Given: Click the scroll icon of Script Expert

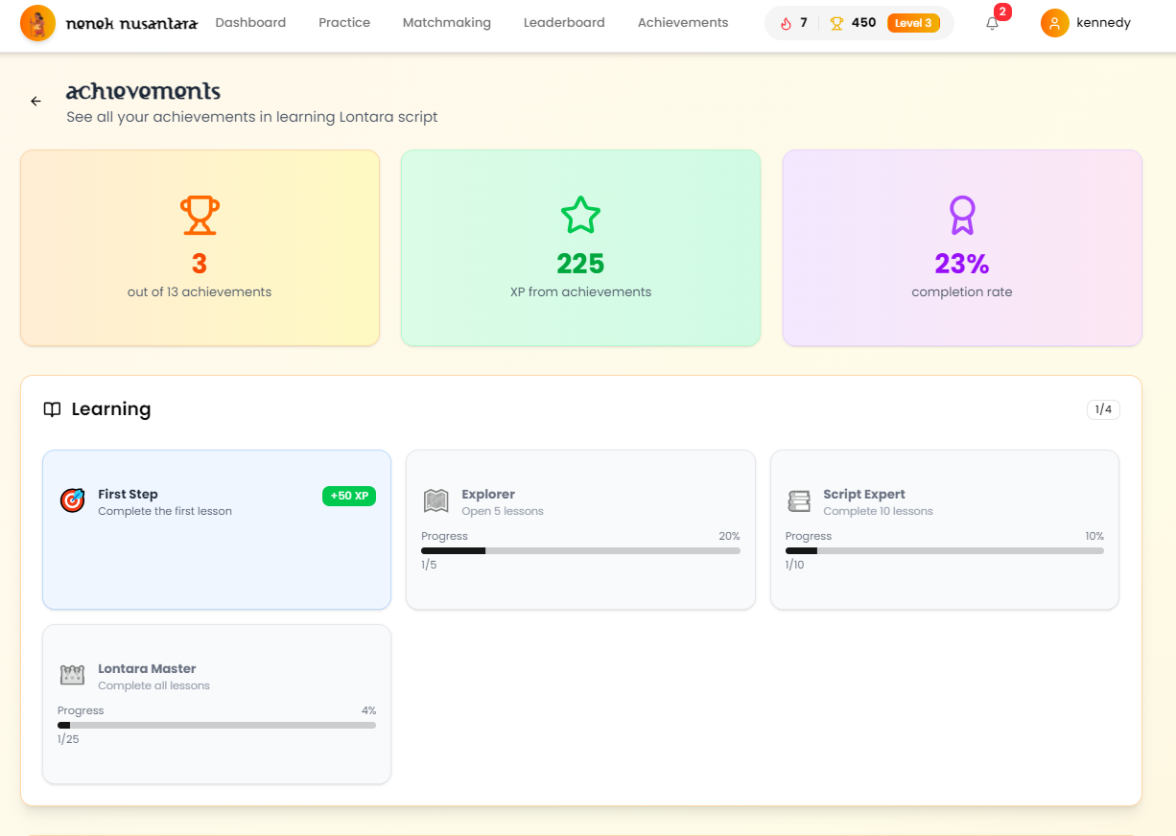Looking at the screenshot, I should click(x=799, y=500).
